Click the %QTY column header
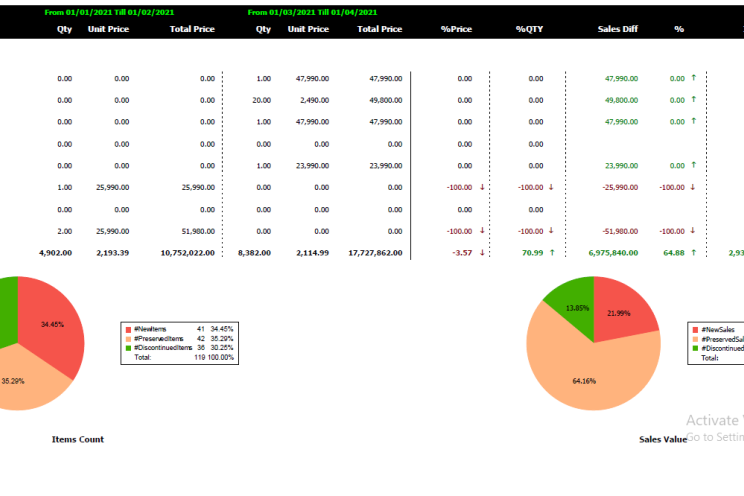The width and height of the screenshot is (744, 496). pos(529,29)
